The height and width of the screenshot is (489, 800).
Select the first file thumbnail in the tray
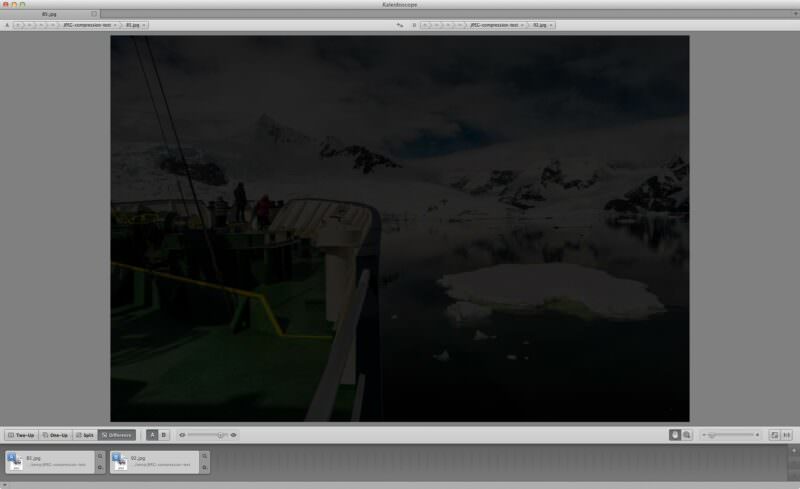pyautogui.click(x=50, y=462)
